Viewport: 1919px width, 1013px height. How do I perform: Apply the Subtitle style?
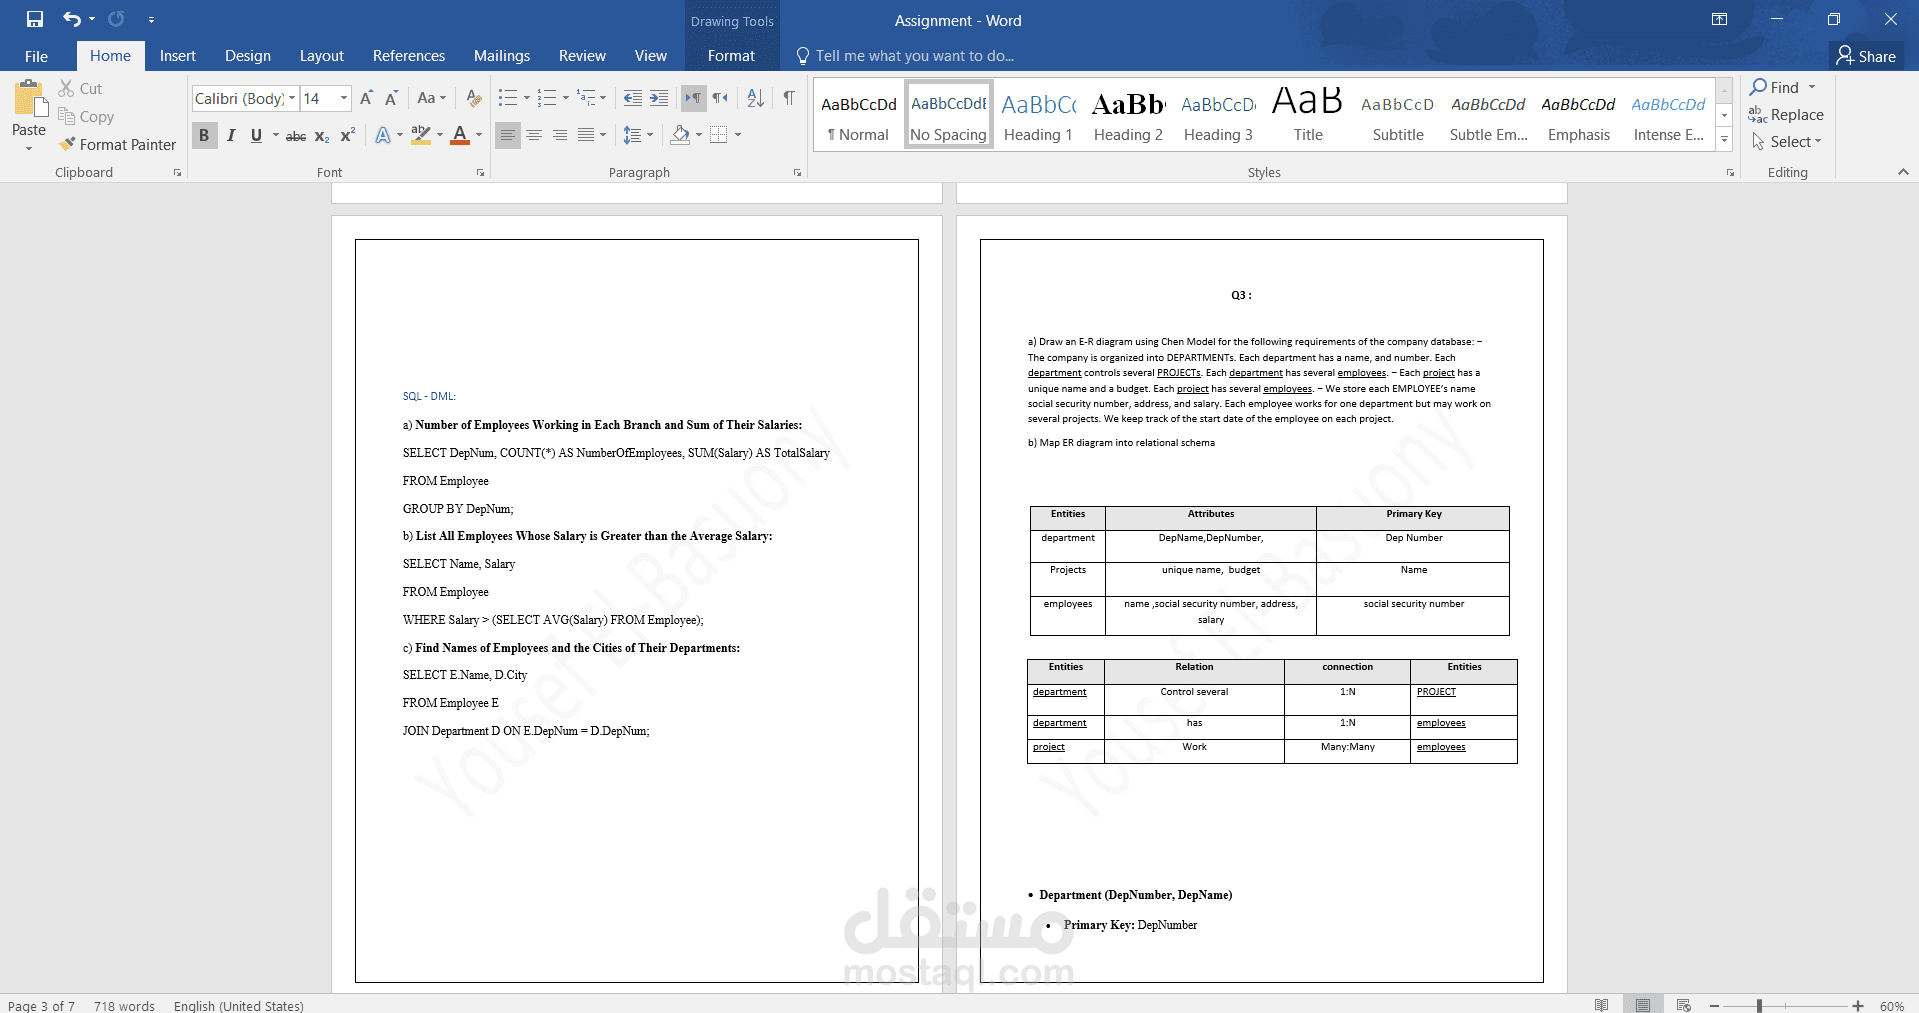coord(1398,116)
